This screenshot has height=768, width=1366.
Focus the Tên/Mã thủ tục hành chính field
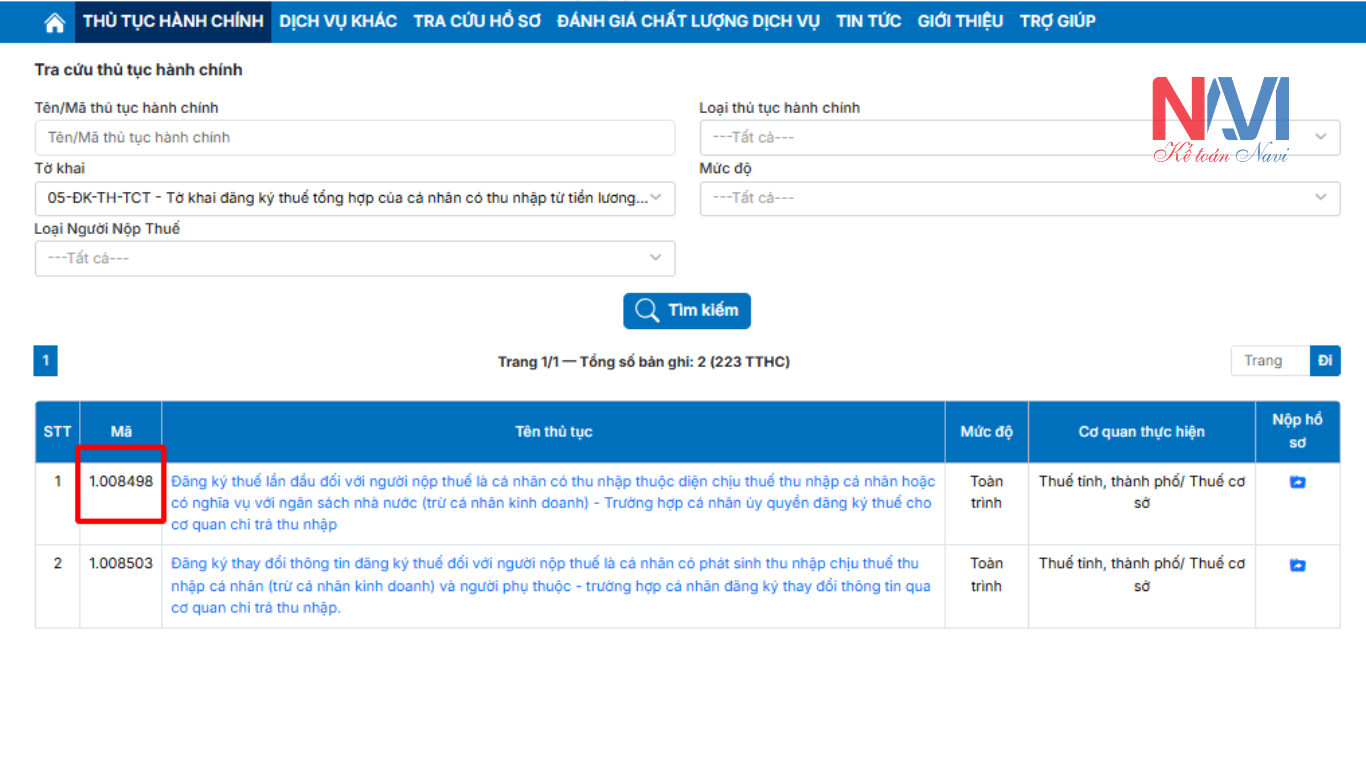coord(354,138)
